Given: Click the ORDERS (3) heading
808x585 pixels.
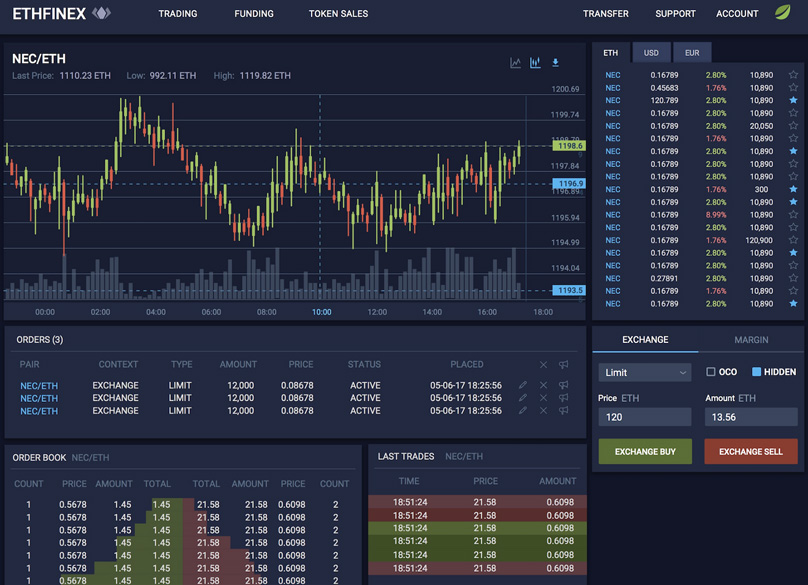Looking at the screenshot, I should (40, 340).
